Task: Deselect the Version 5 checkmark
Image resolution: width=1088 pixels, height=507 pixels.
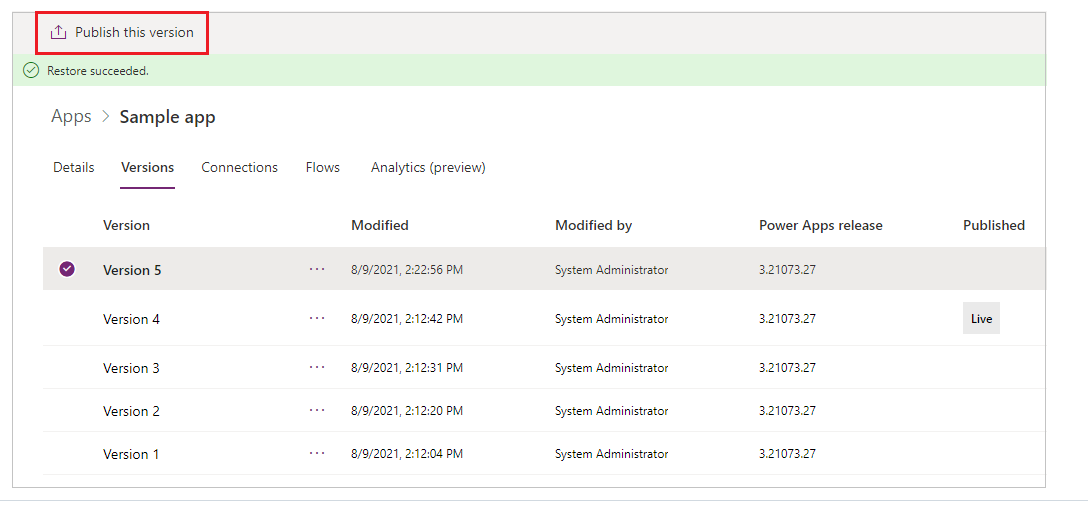Action: click(x=67, y=269)
